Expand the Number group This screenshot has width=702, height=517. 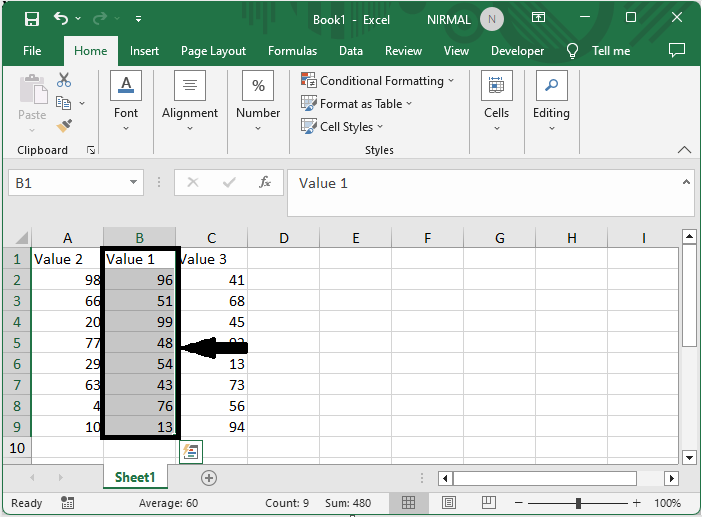point(258,102)
